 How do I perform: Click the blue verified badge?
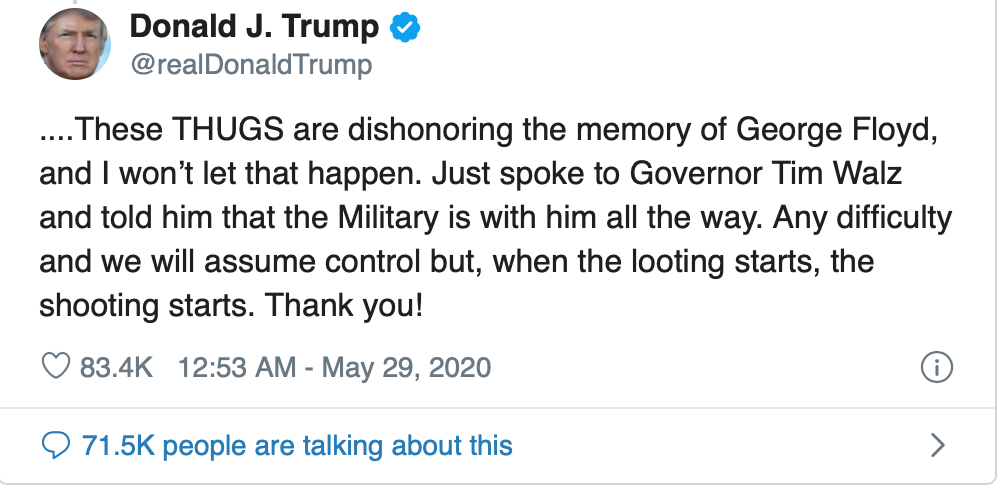tap(404, 29)
